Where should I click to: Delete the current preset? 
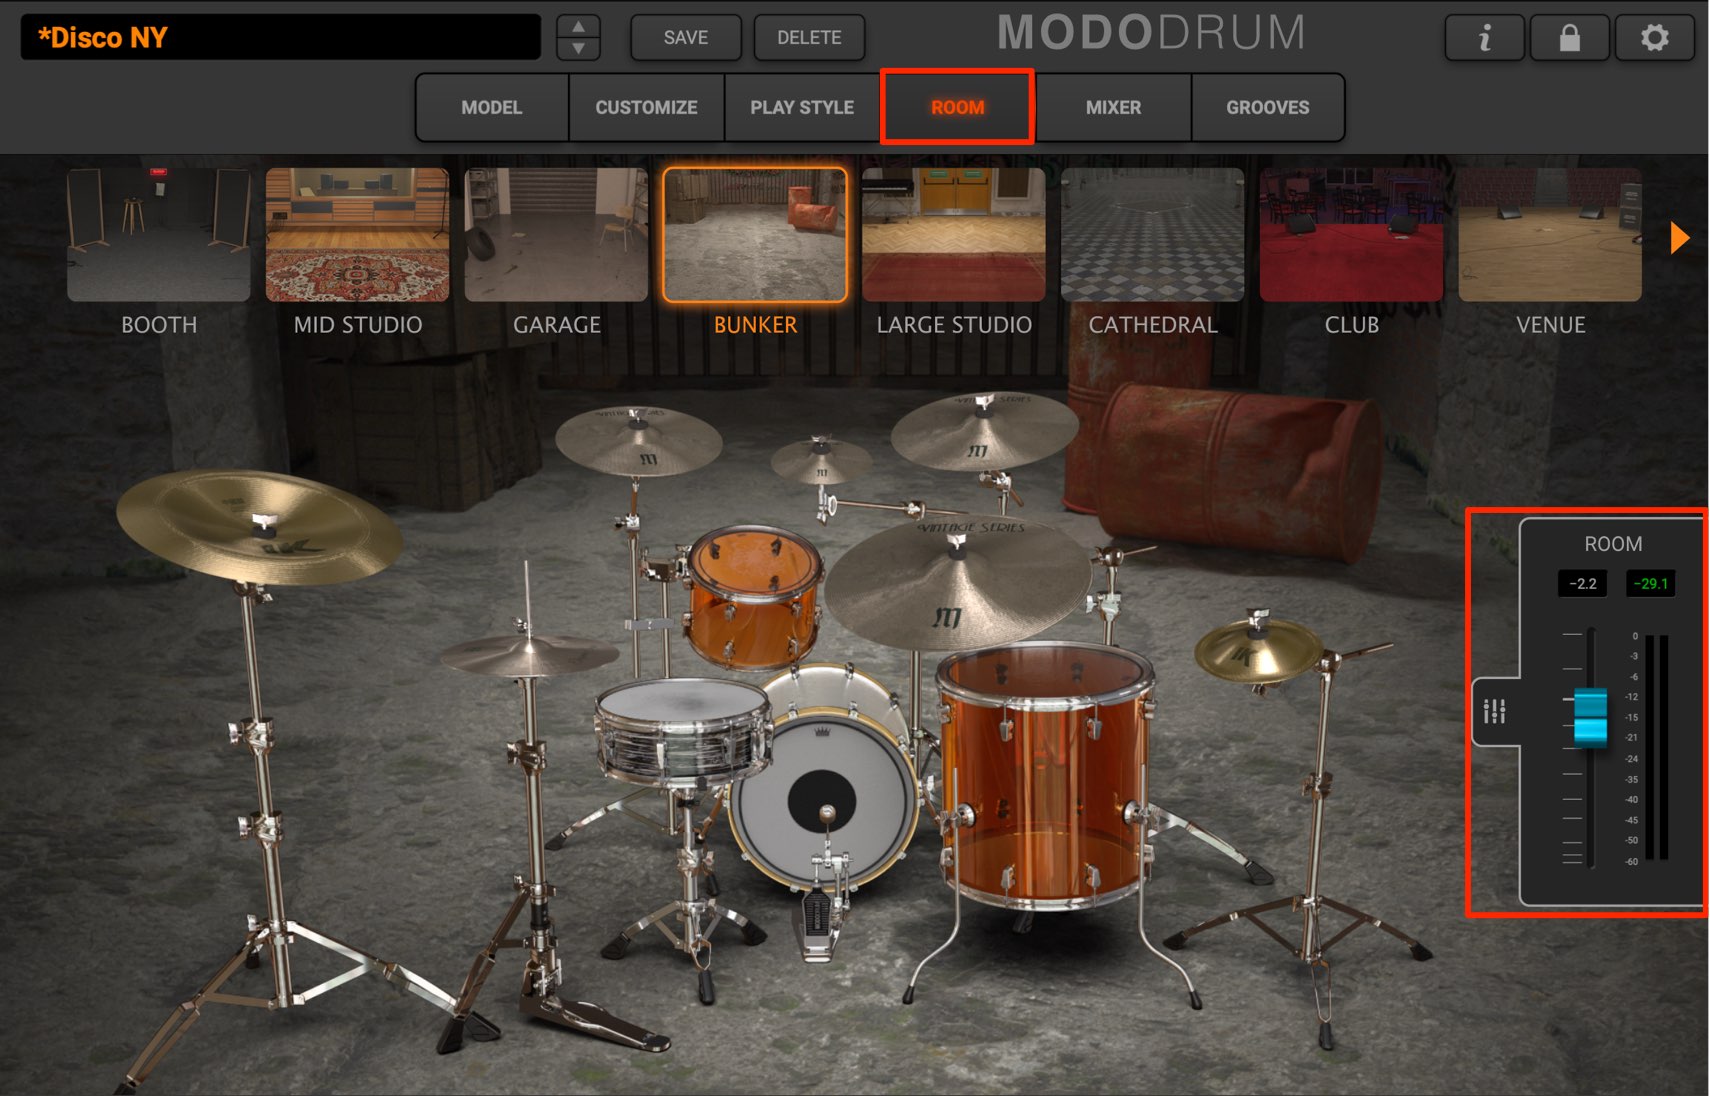[x=809, y=38]
